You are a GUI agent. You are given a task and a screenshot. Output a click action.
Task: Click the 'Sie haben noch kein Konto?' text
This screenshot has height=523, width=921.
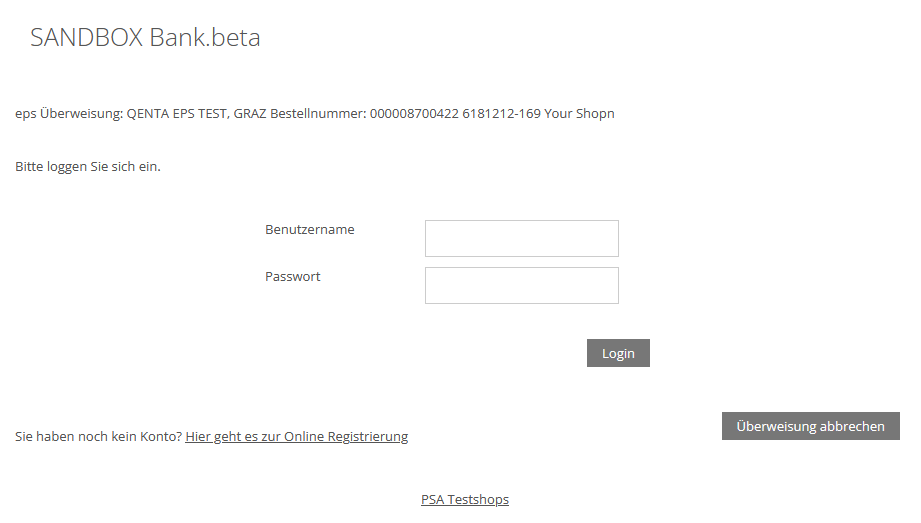click(x=99, y=437)
